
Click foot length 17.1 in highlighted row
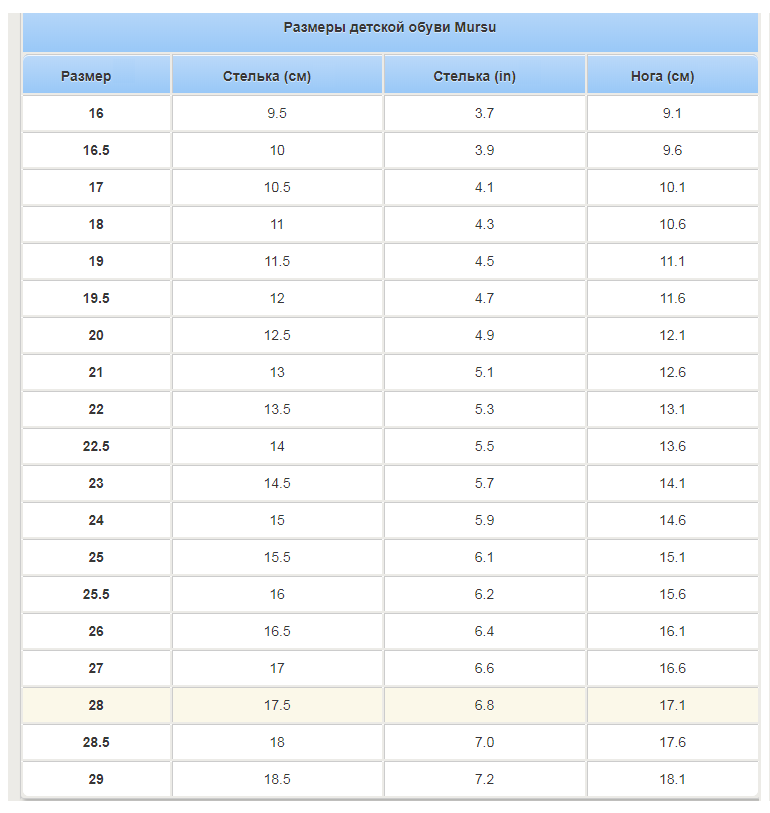click(x=672, y=705)
